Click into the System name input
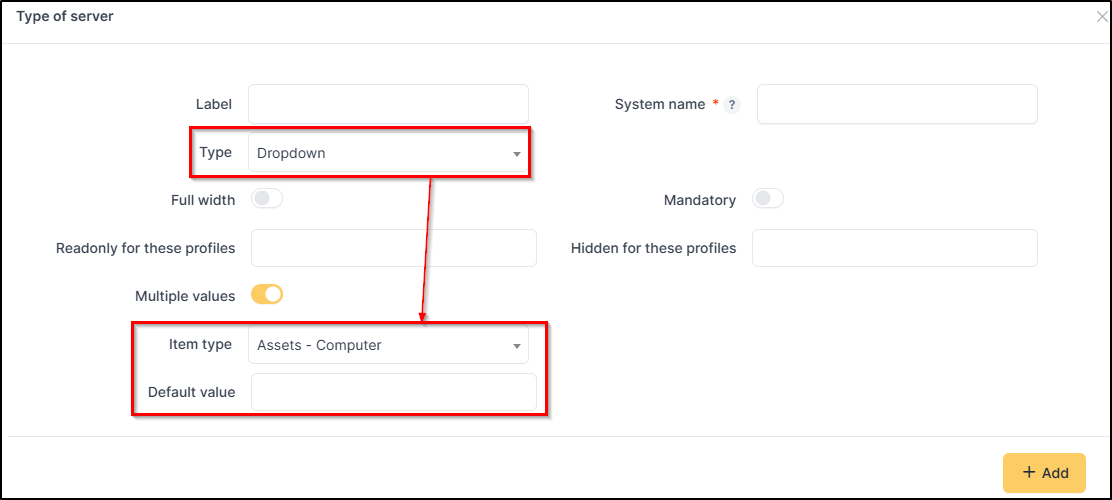The width and height of the screenshot is (1112, 500). pyautogui.click(x=896, y=104)
